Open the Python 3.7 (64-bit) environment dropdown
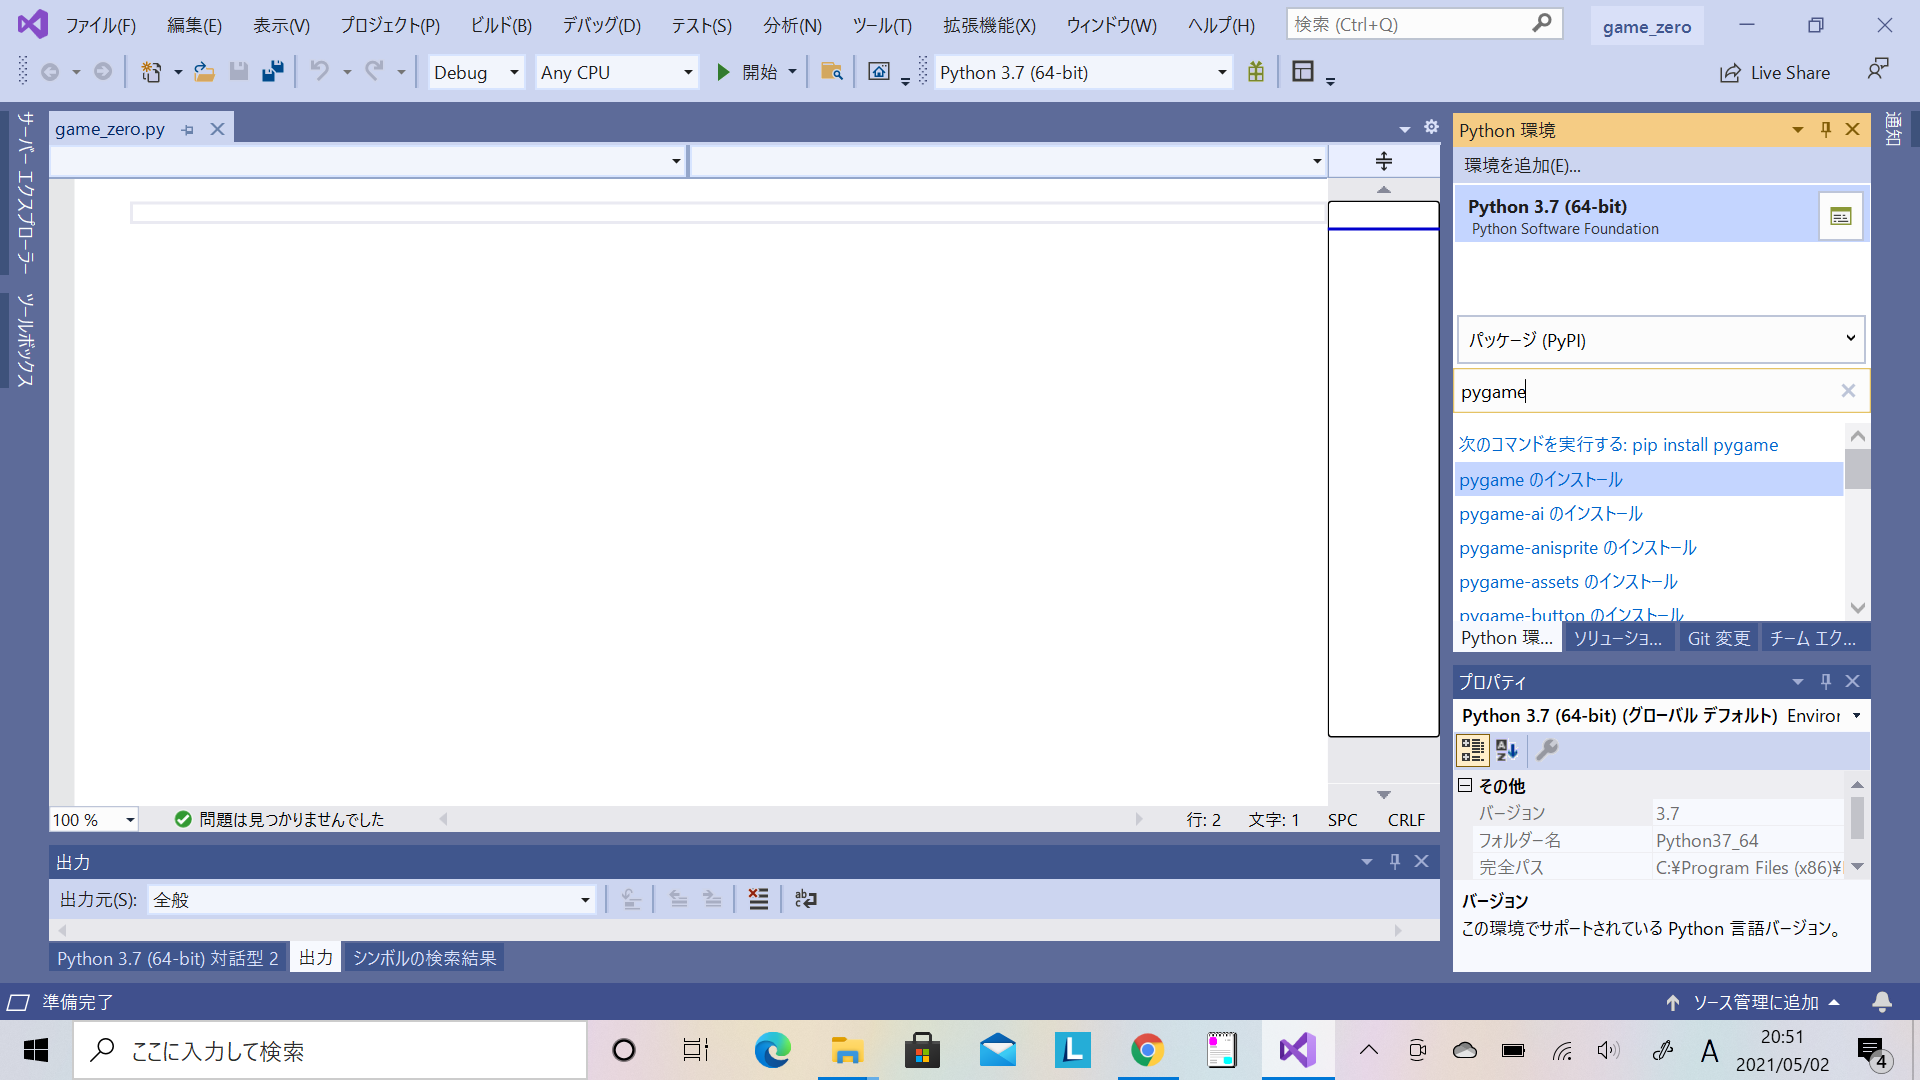Screen dimensions: 1920x1080 (1084, 72)
